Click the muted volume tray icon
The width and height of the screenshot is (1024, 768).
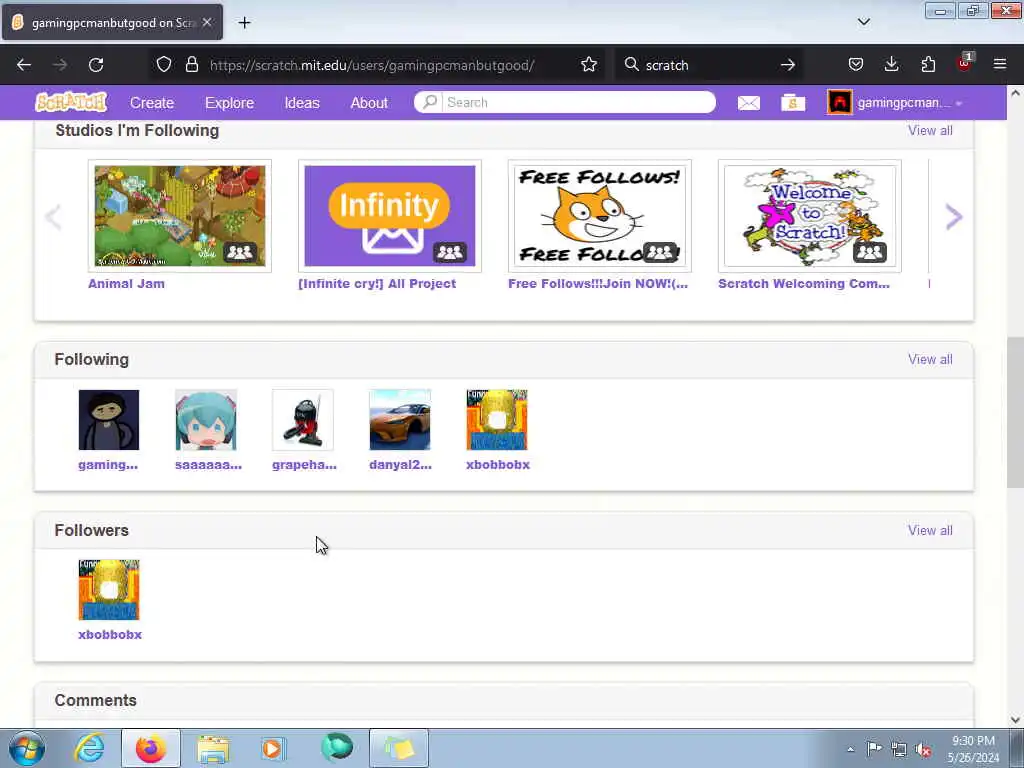(923, 749)
